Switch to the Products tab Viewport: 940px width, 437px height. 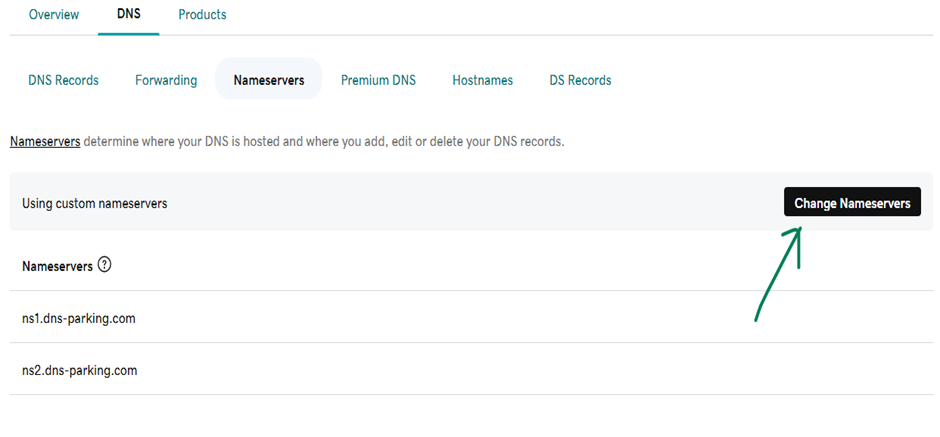click(202, 14)
